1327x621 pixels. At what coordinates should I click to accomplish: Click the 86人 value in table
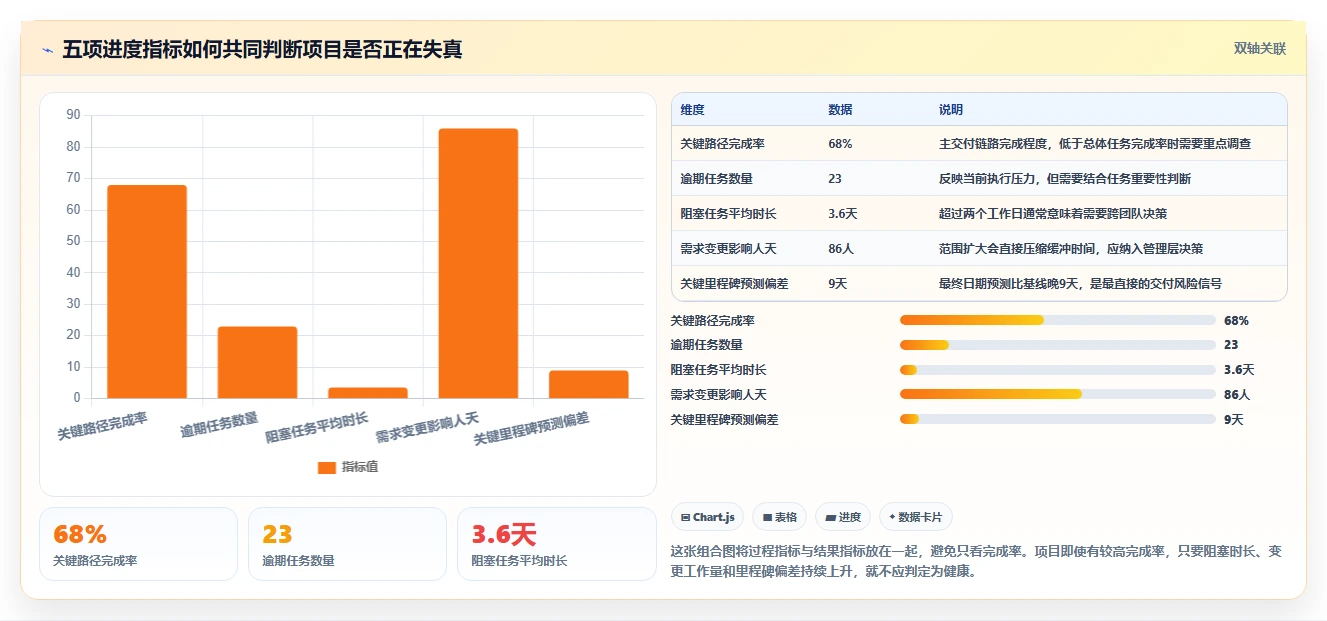(x=841, y=249)
